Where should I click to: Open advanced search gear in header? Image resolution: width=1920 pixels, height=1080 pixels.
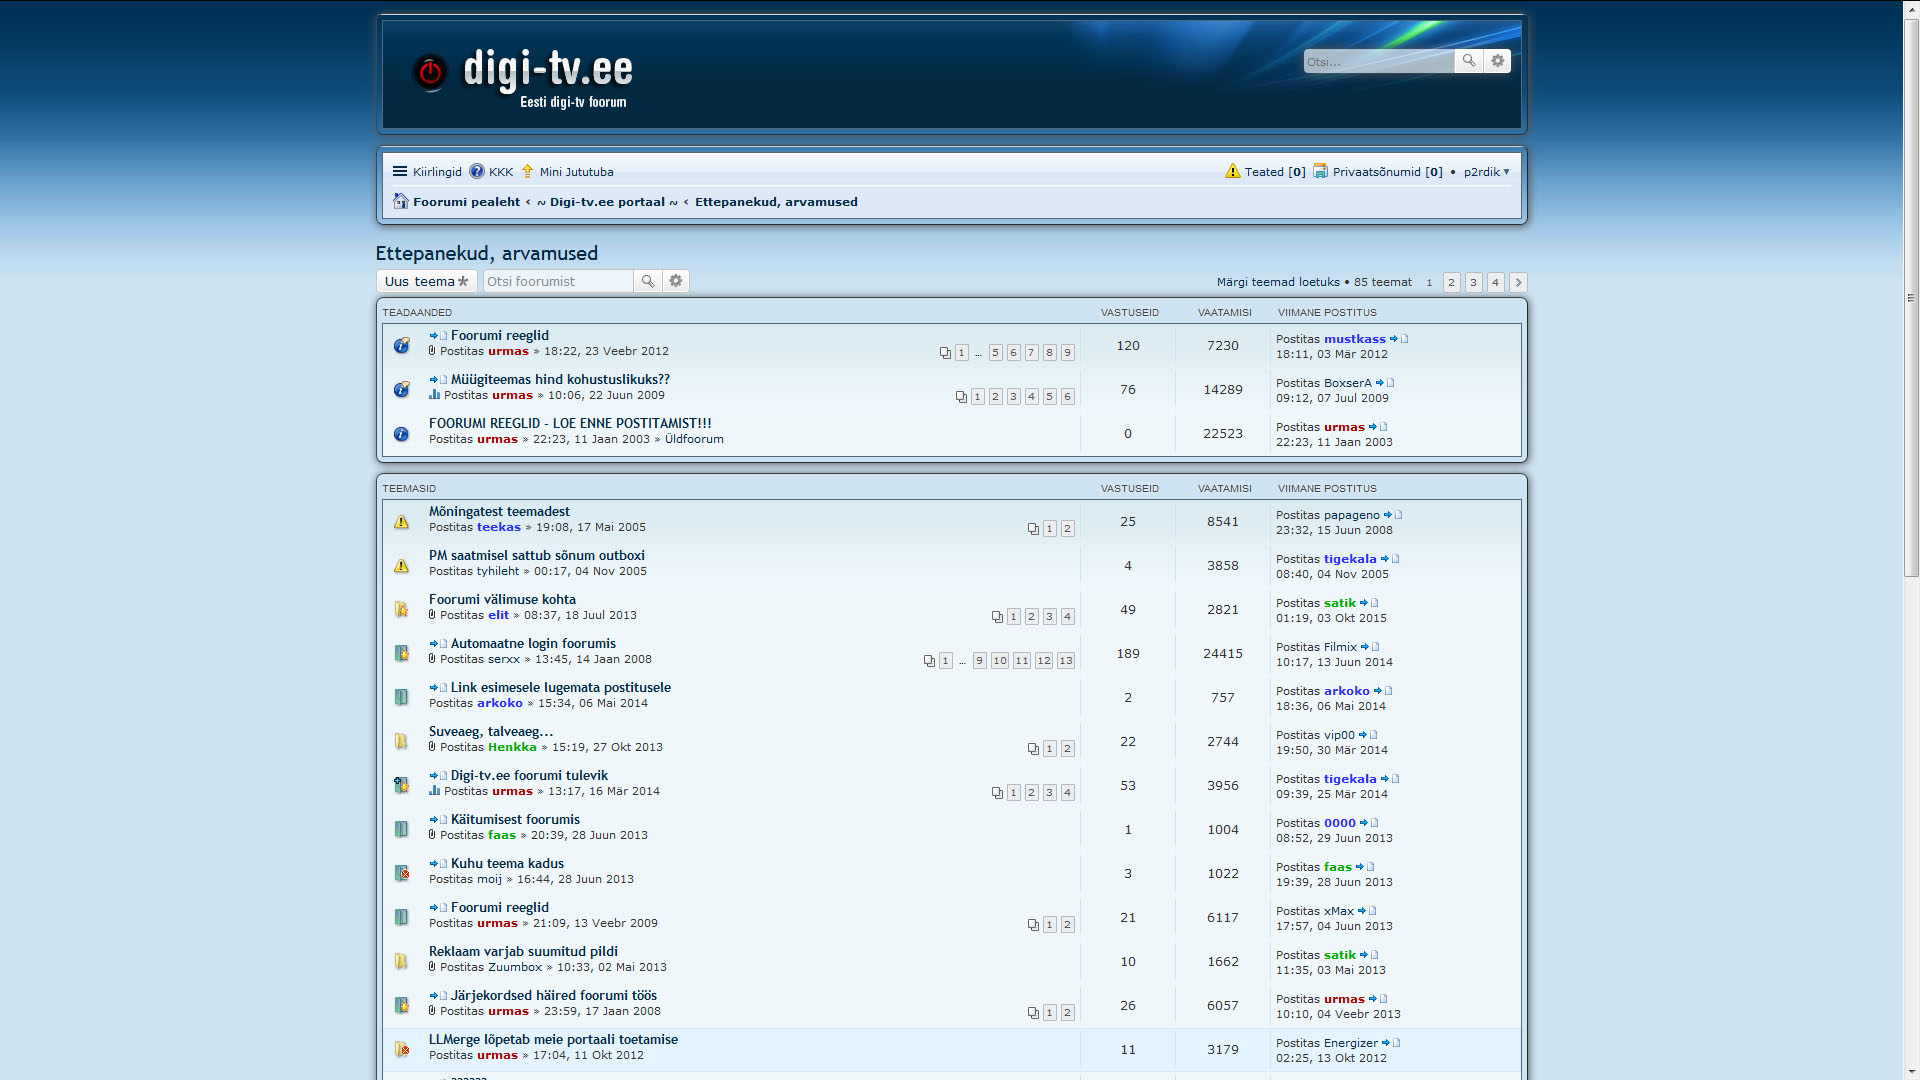tap(1497, 61)
